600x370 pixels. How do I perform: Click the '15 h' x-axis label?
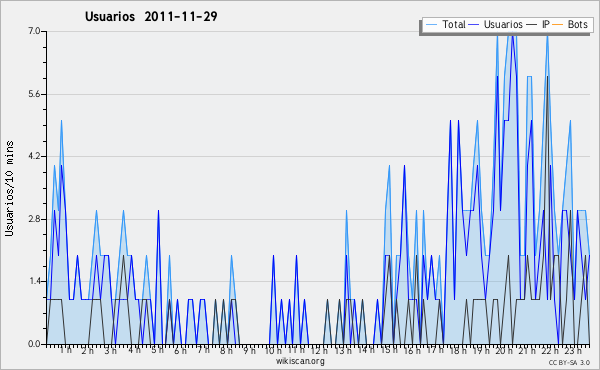389,350
